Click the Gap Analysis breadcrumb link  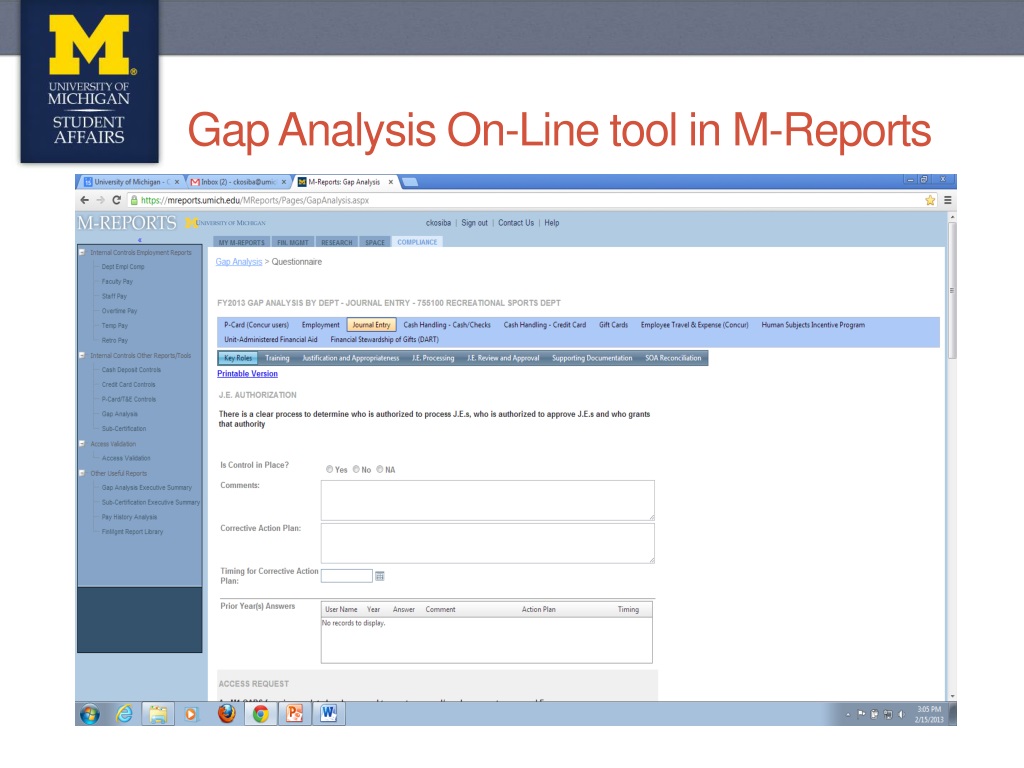(239, 262)
